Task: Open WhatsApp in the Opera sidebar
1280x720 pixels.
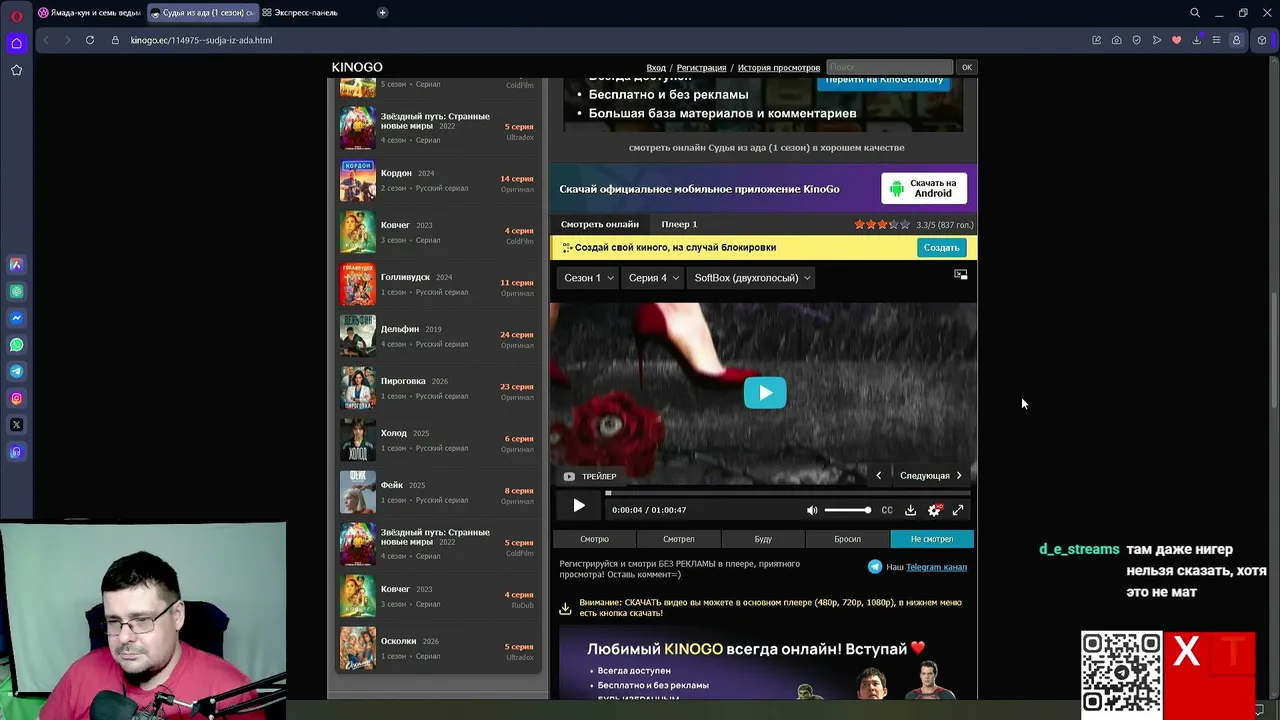Action: pyautogui.click(x=16, y=345)
